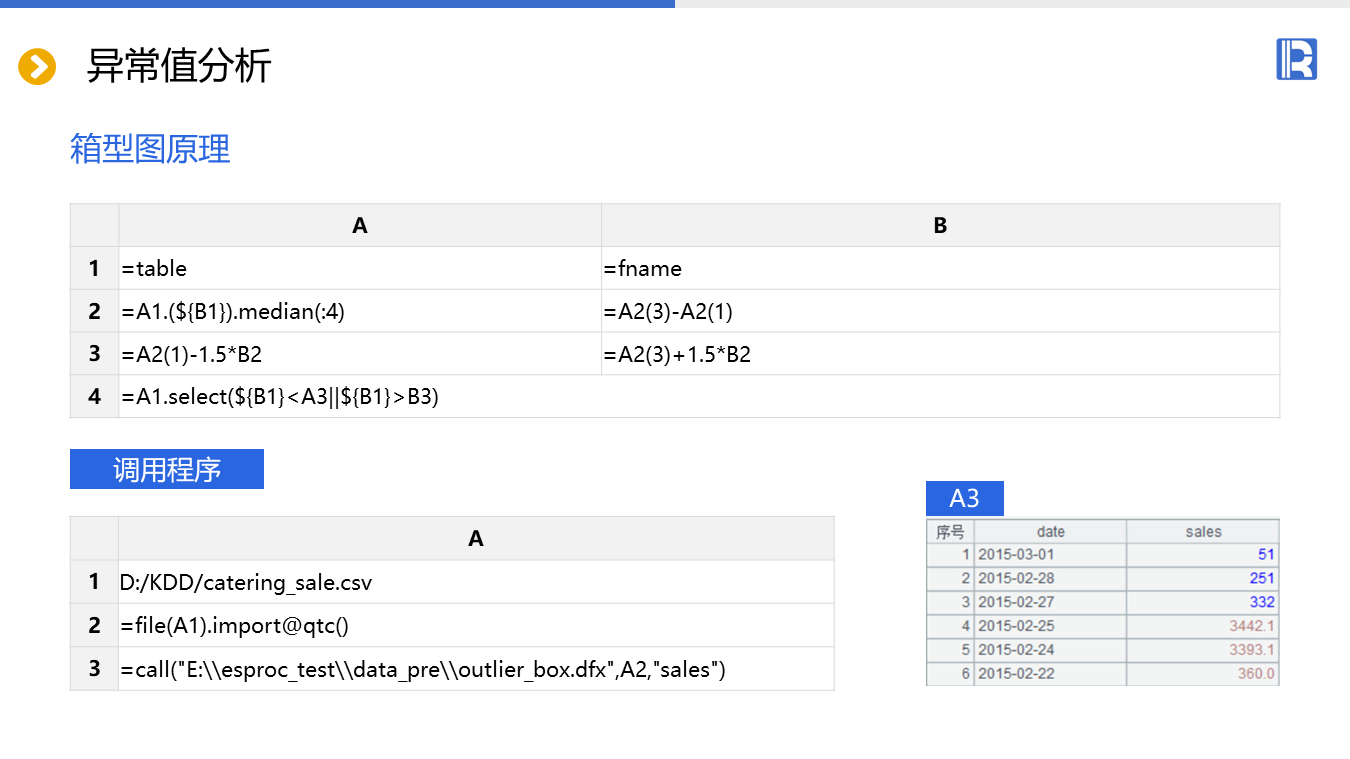Click the A3 blue result tab

pyautogui.click(x=964, y=498)
